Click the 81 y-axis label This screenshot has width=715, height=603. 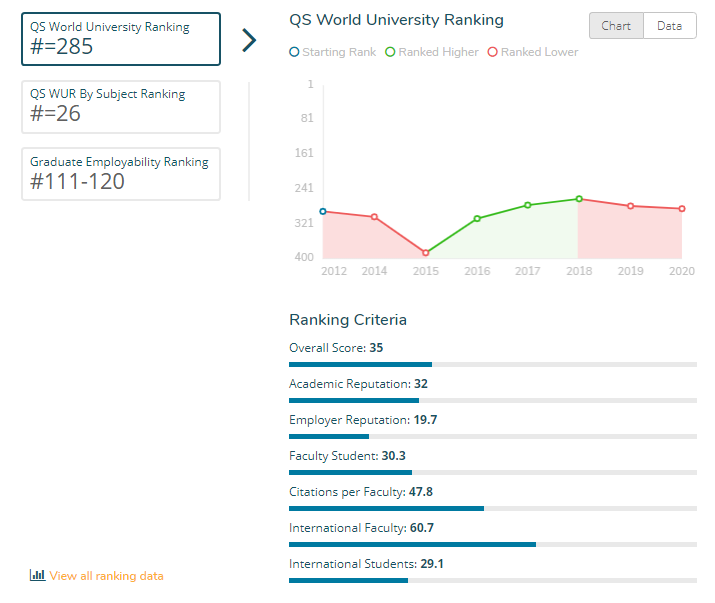(x=307, y=118)
